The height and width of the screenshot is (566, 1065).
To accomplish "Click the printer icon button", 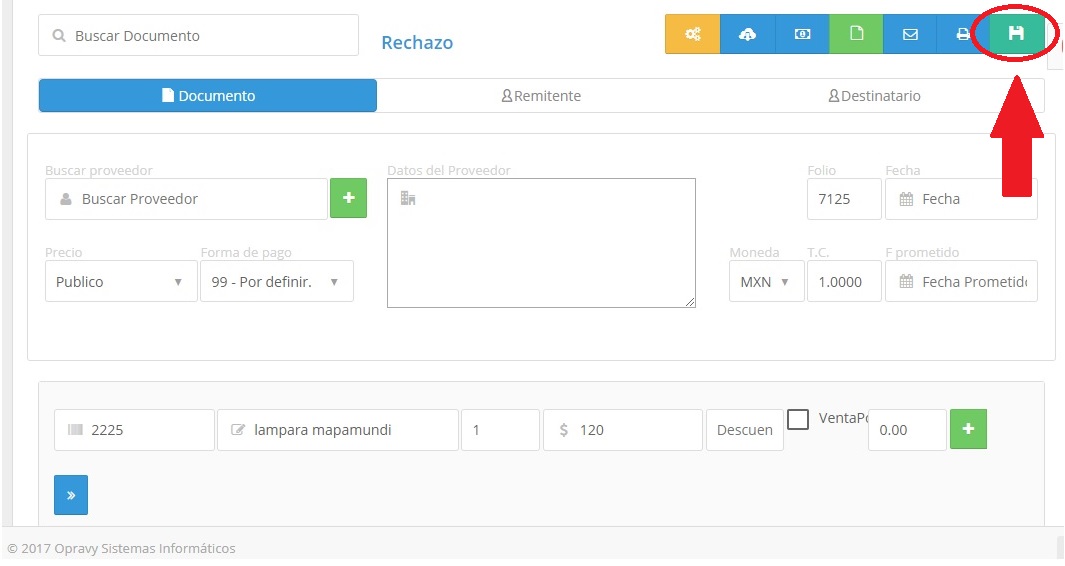I will coord(962,34).
